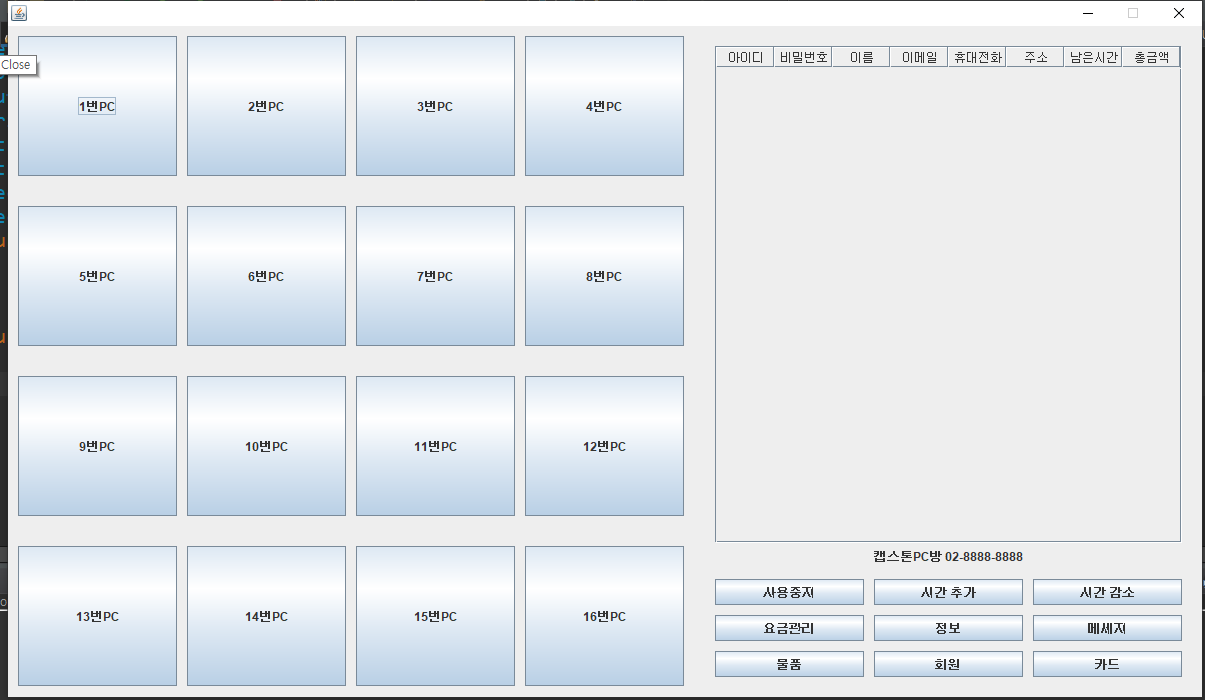Select the 11번PC seat button
1205x700 pixels.
tap(435, 446)
